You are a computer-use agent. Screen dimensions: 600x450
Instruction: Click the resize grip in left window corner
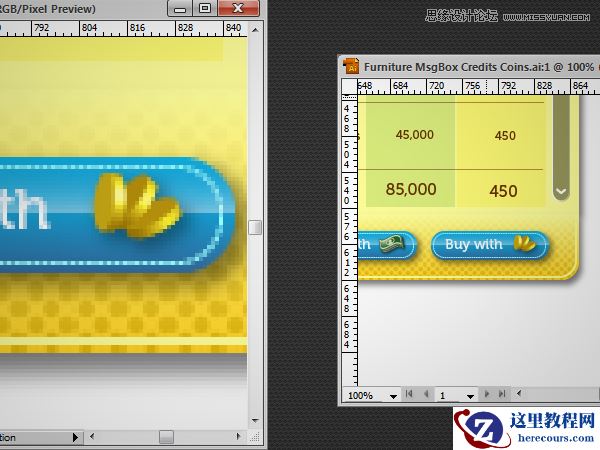tap(255, 437)
